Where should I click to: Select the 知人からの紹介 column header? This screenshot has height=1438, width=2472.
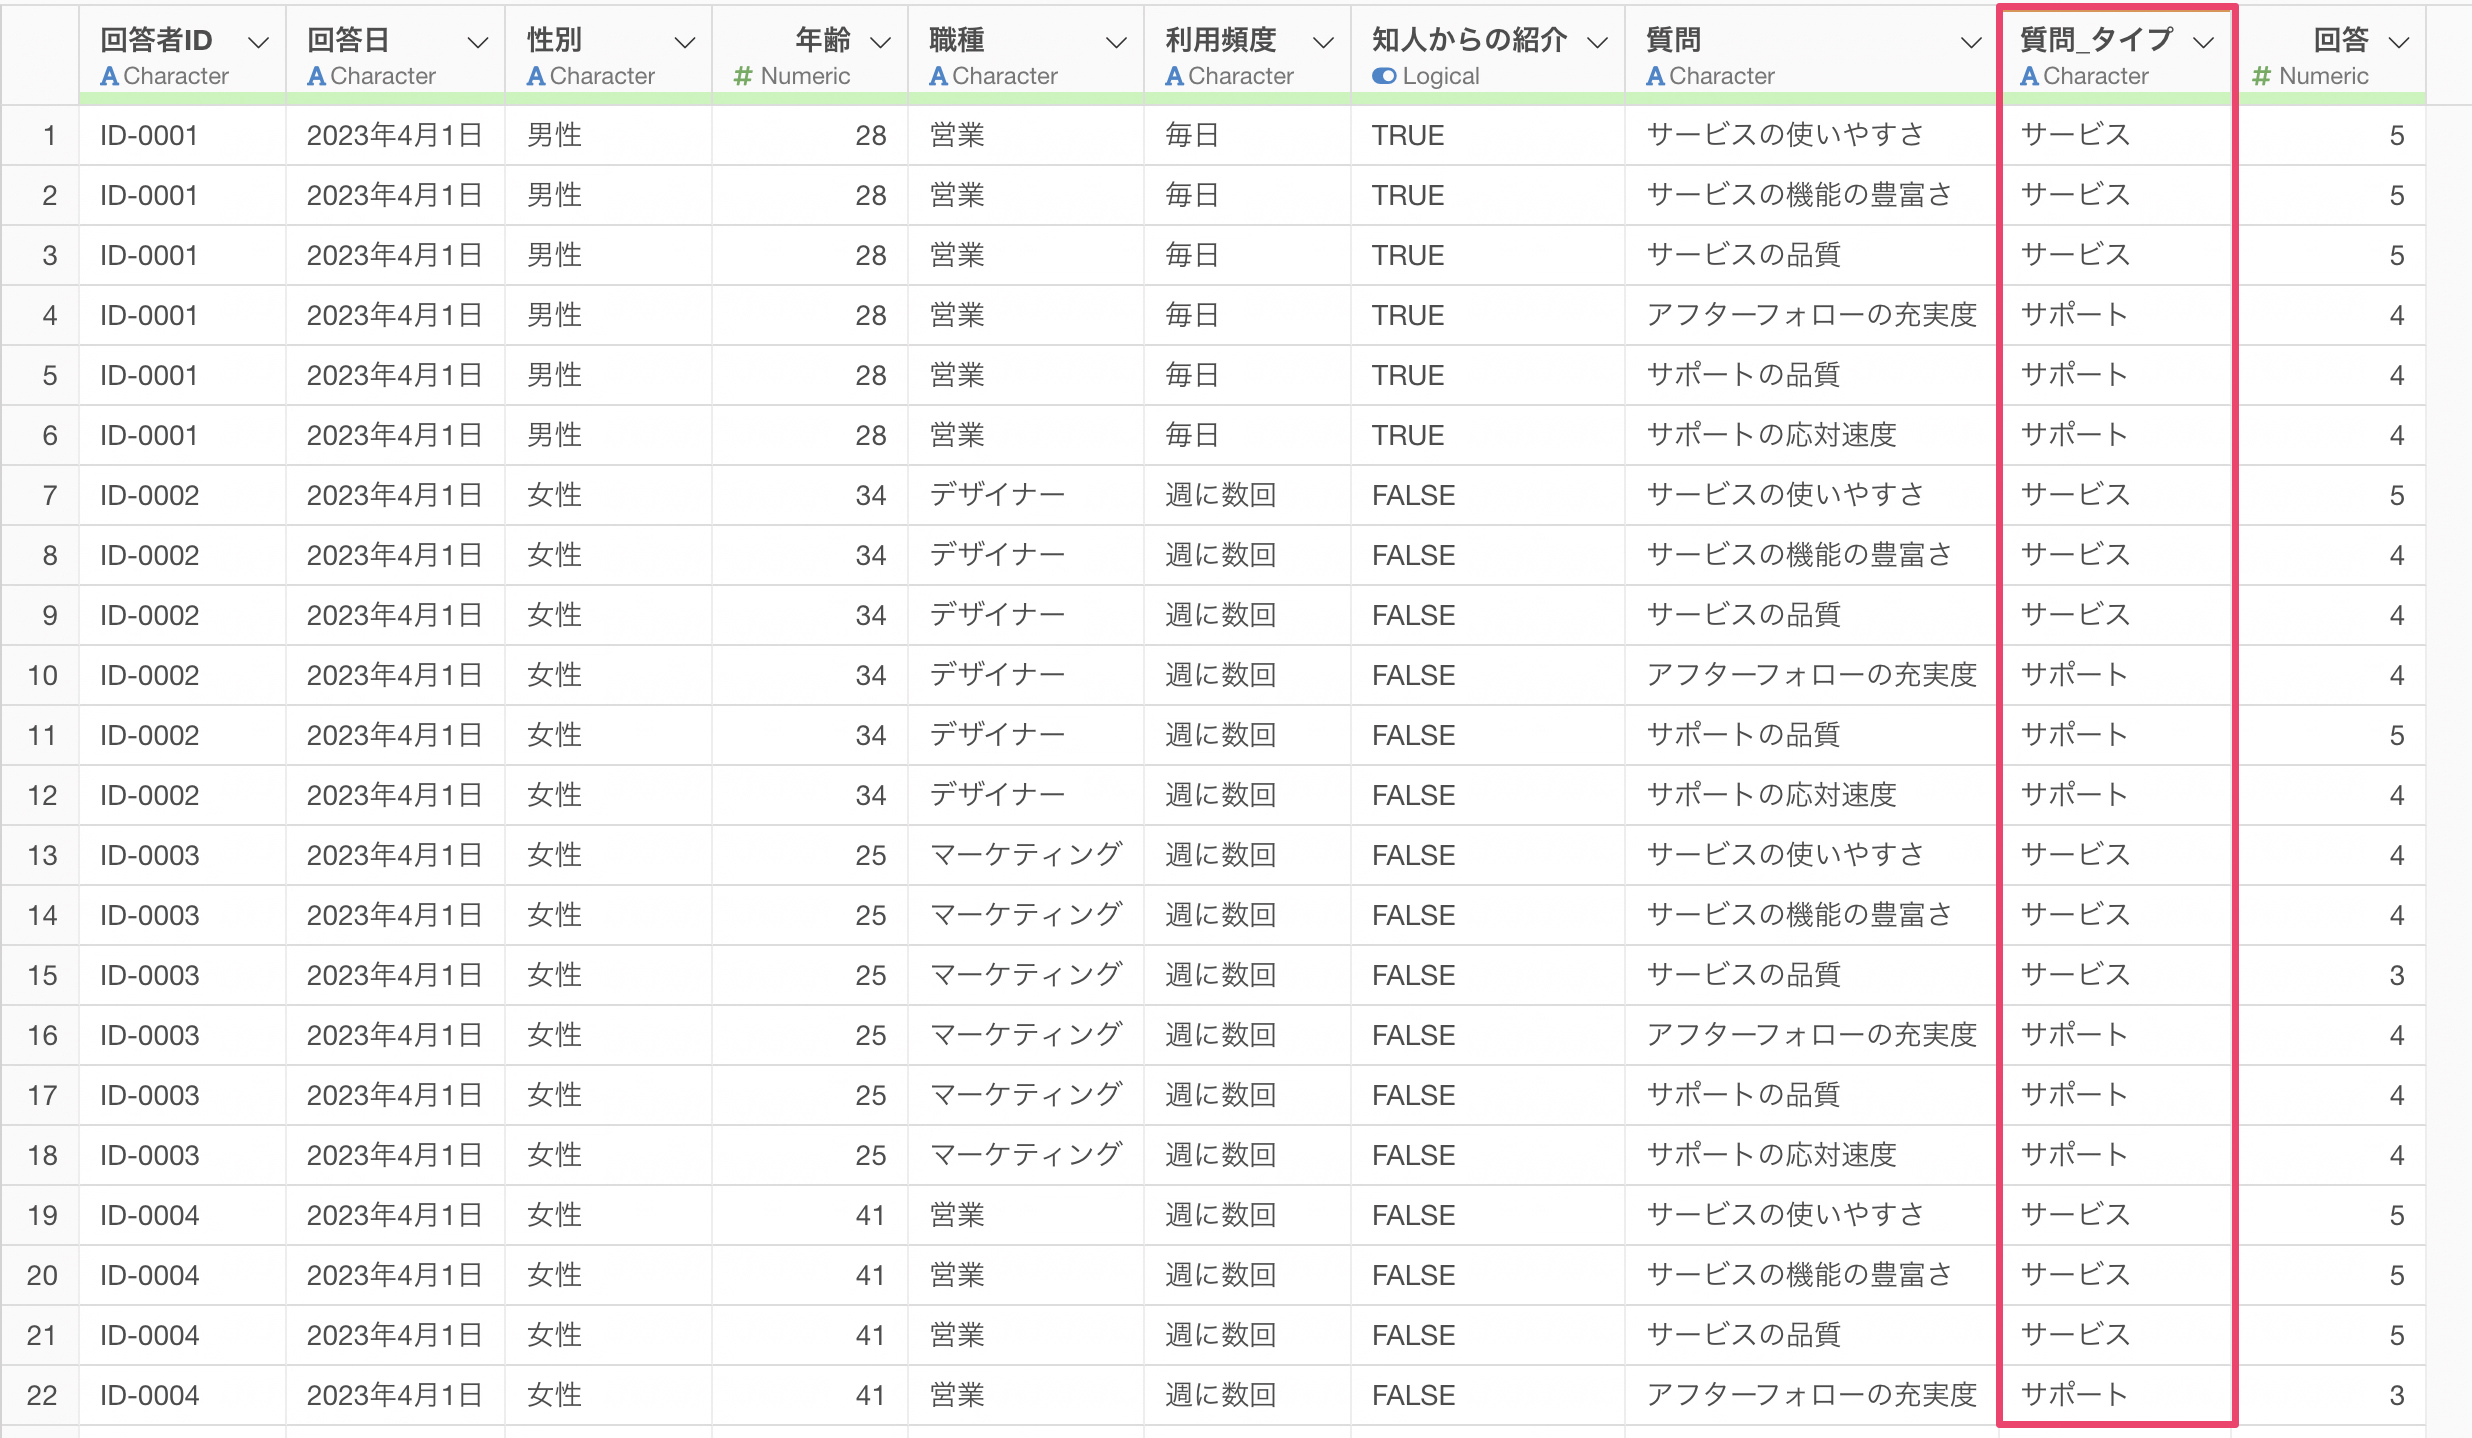1488,54
